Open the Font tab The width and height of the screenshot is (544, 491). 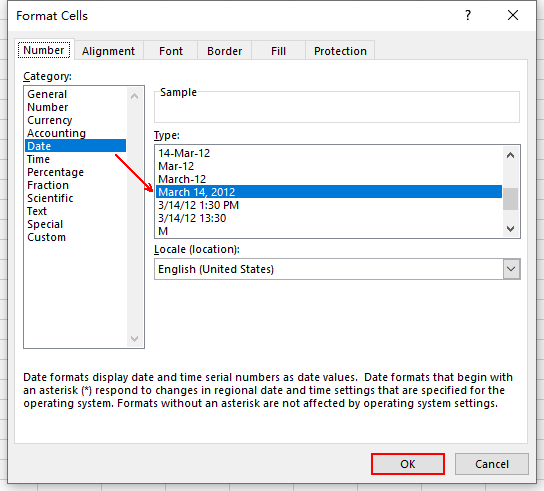click(171, 51)
